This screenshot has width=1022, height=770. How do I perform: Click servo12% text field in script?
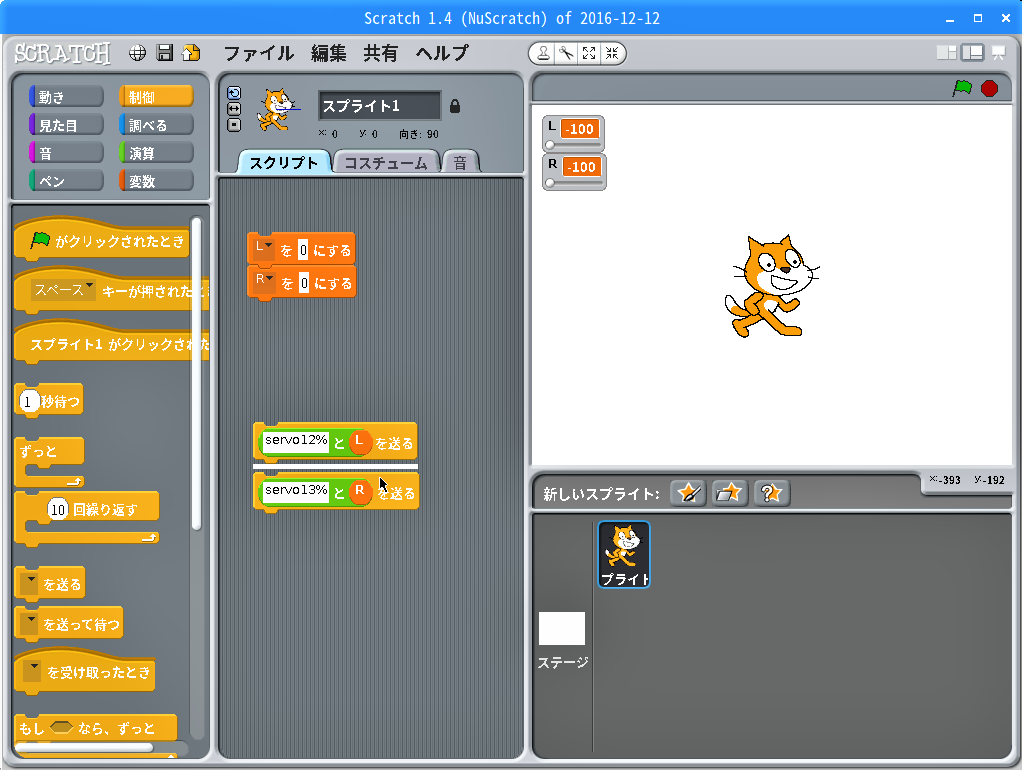tap(296, 441)
